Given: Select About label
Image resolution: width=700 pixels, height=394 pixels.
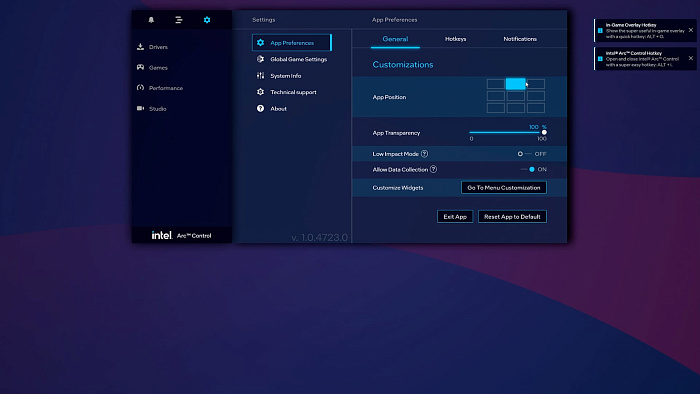Looking at the screenshot, I should point(278,108).
